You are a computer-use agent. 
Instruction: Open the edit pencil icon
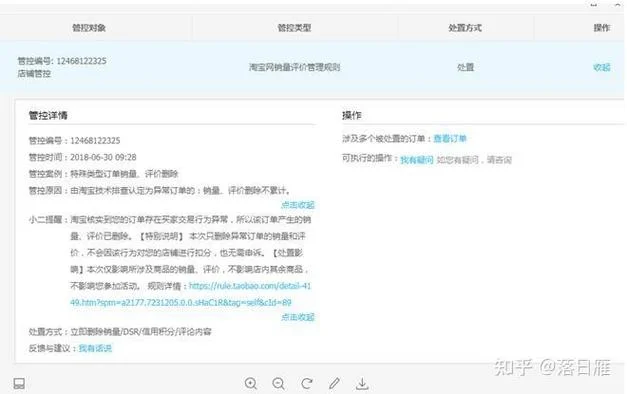tap(334, 383)
